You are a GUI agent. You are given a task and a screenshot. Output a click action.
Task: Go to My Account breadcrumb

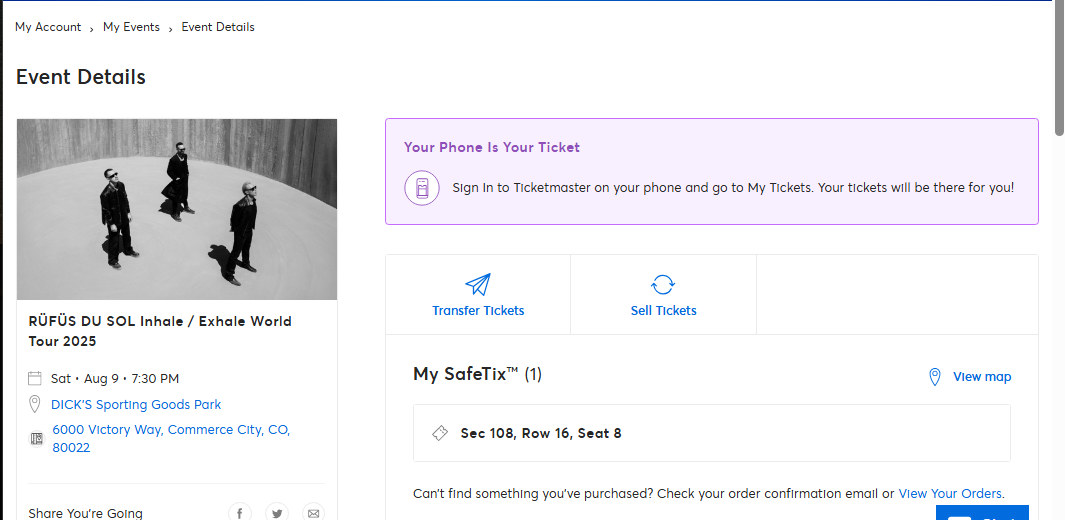pos(48,27)
